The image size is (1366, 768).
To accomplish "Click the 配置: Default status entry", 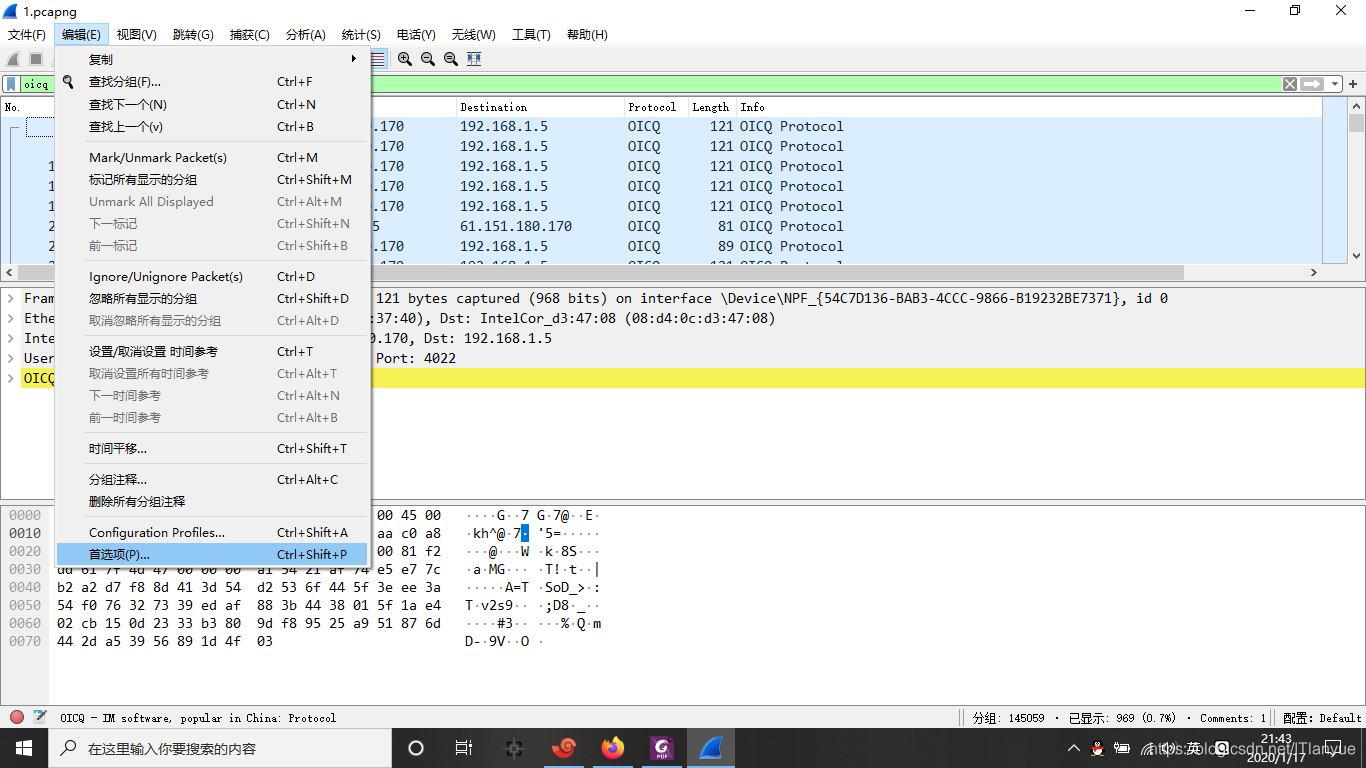I will coord(1322,717).
